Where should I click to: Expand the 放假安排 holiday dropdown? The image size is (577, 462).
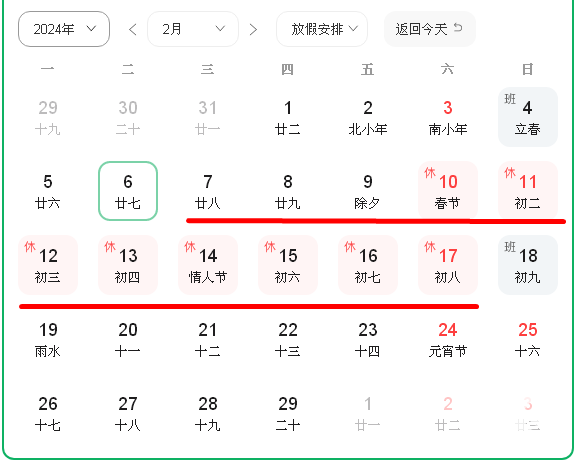point(322,29)
